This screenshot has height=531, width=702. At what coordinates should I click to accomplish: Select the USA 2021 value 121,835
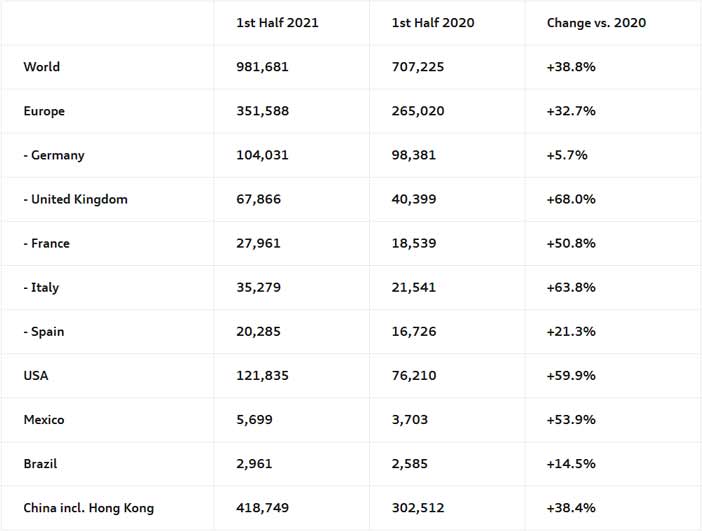pyautogui.click(x=262, y=376)
